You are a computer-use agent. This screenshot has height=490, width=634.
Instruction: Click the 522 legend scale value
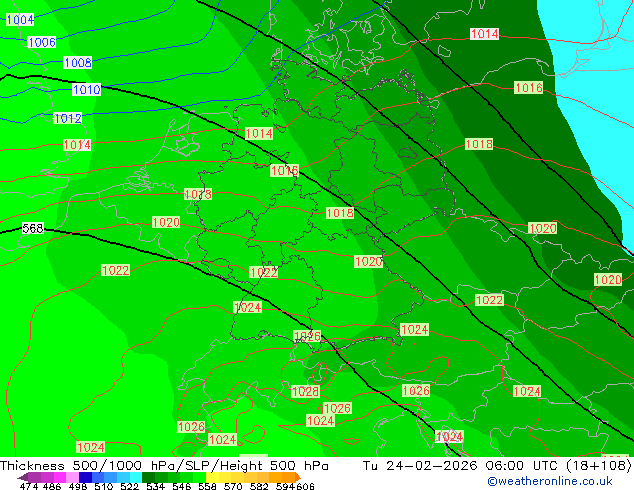click(129, 486)
